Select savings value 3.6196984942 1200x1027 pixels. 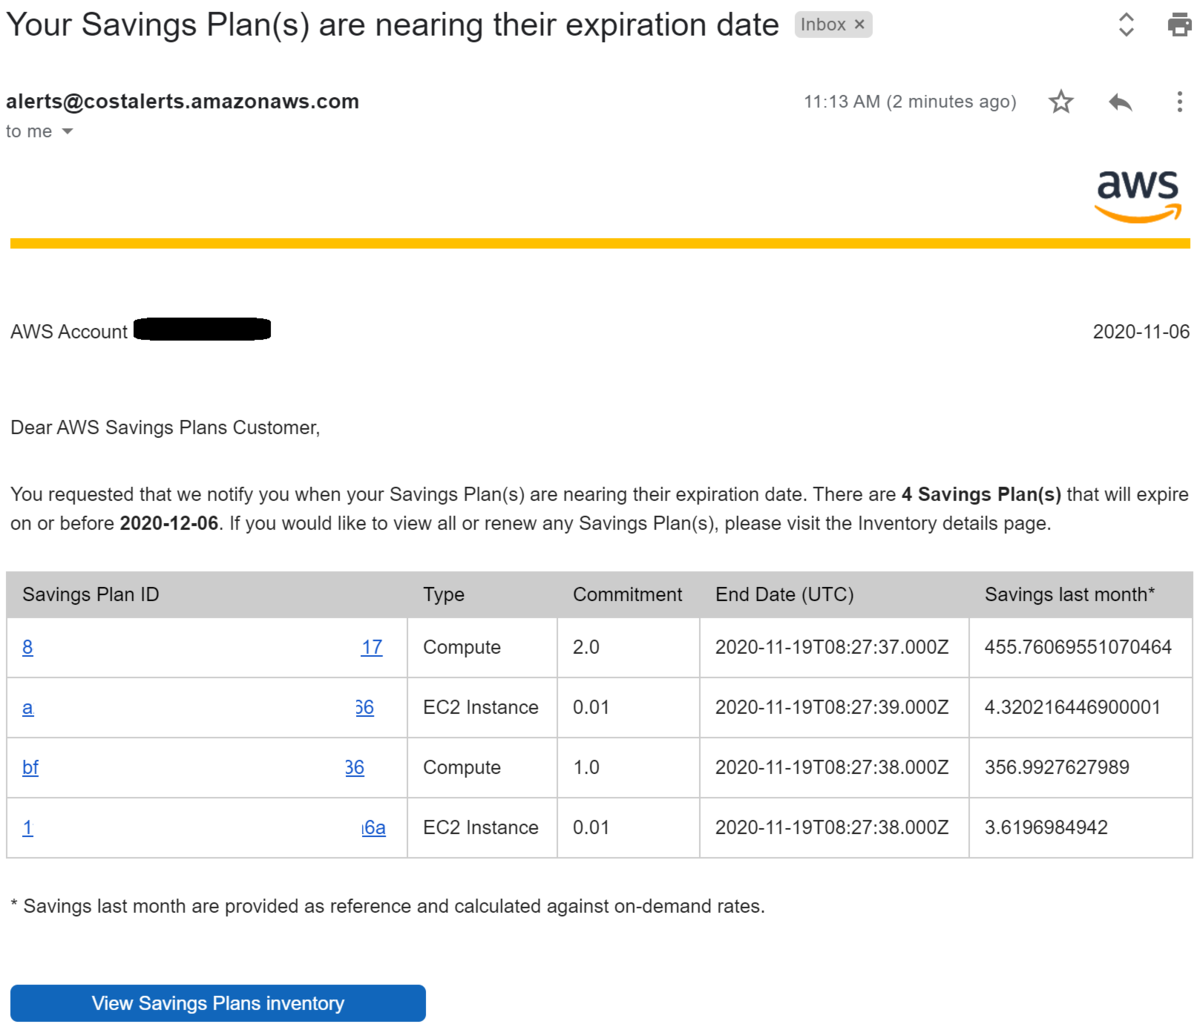(1046, 827)
